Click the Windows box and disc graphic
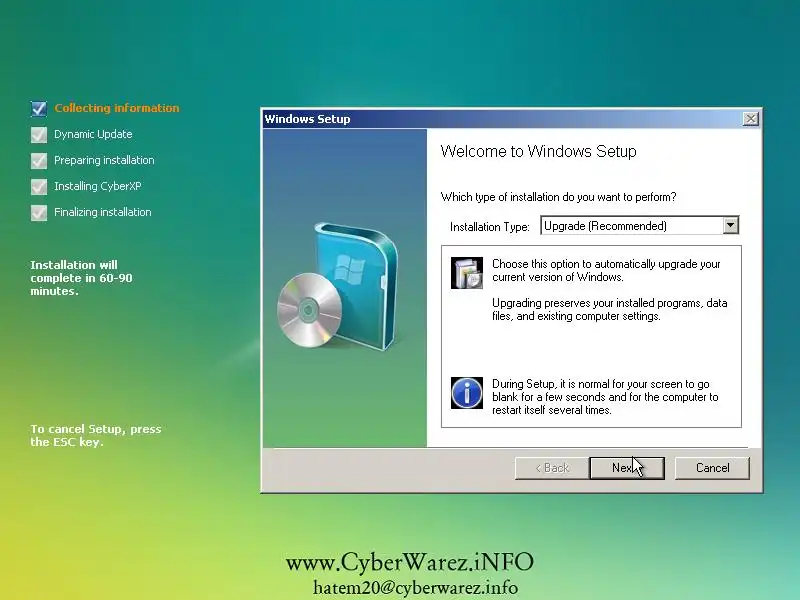Viewport: 800px width, 600px height. (x=338, y=287)
